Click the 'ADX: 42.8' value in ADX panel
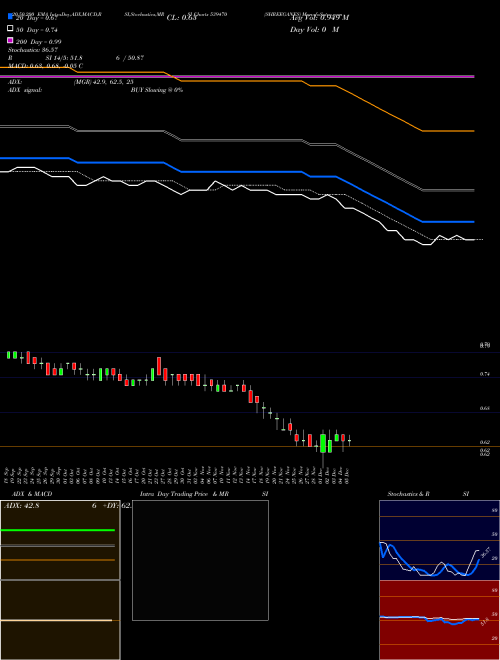This screenshot has width=500, height=660. pyautogui.click(x=21, y=506)
